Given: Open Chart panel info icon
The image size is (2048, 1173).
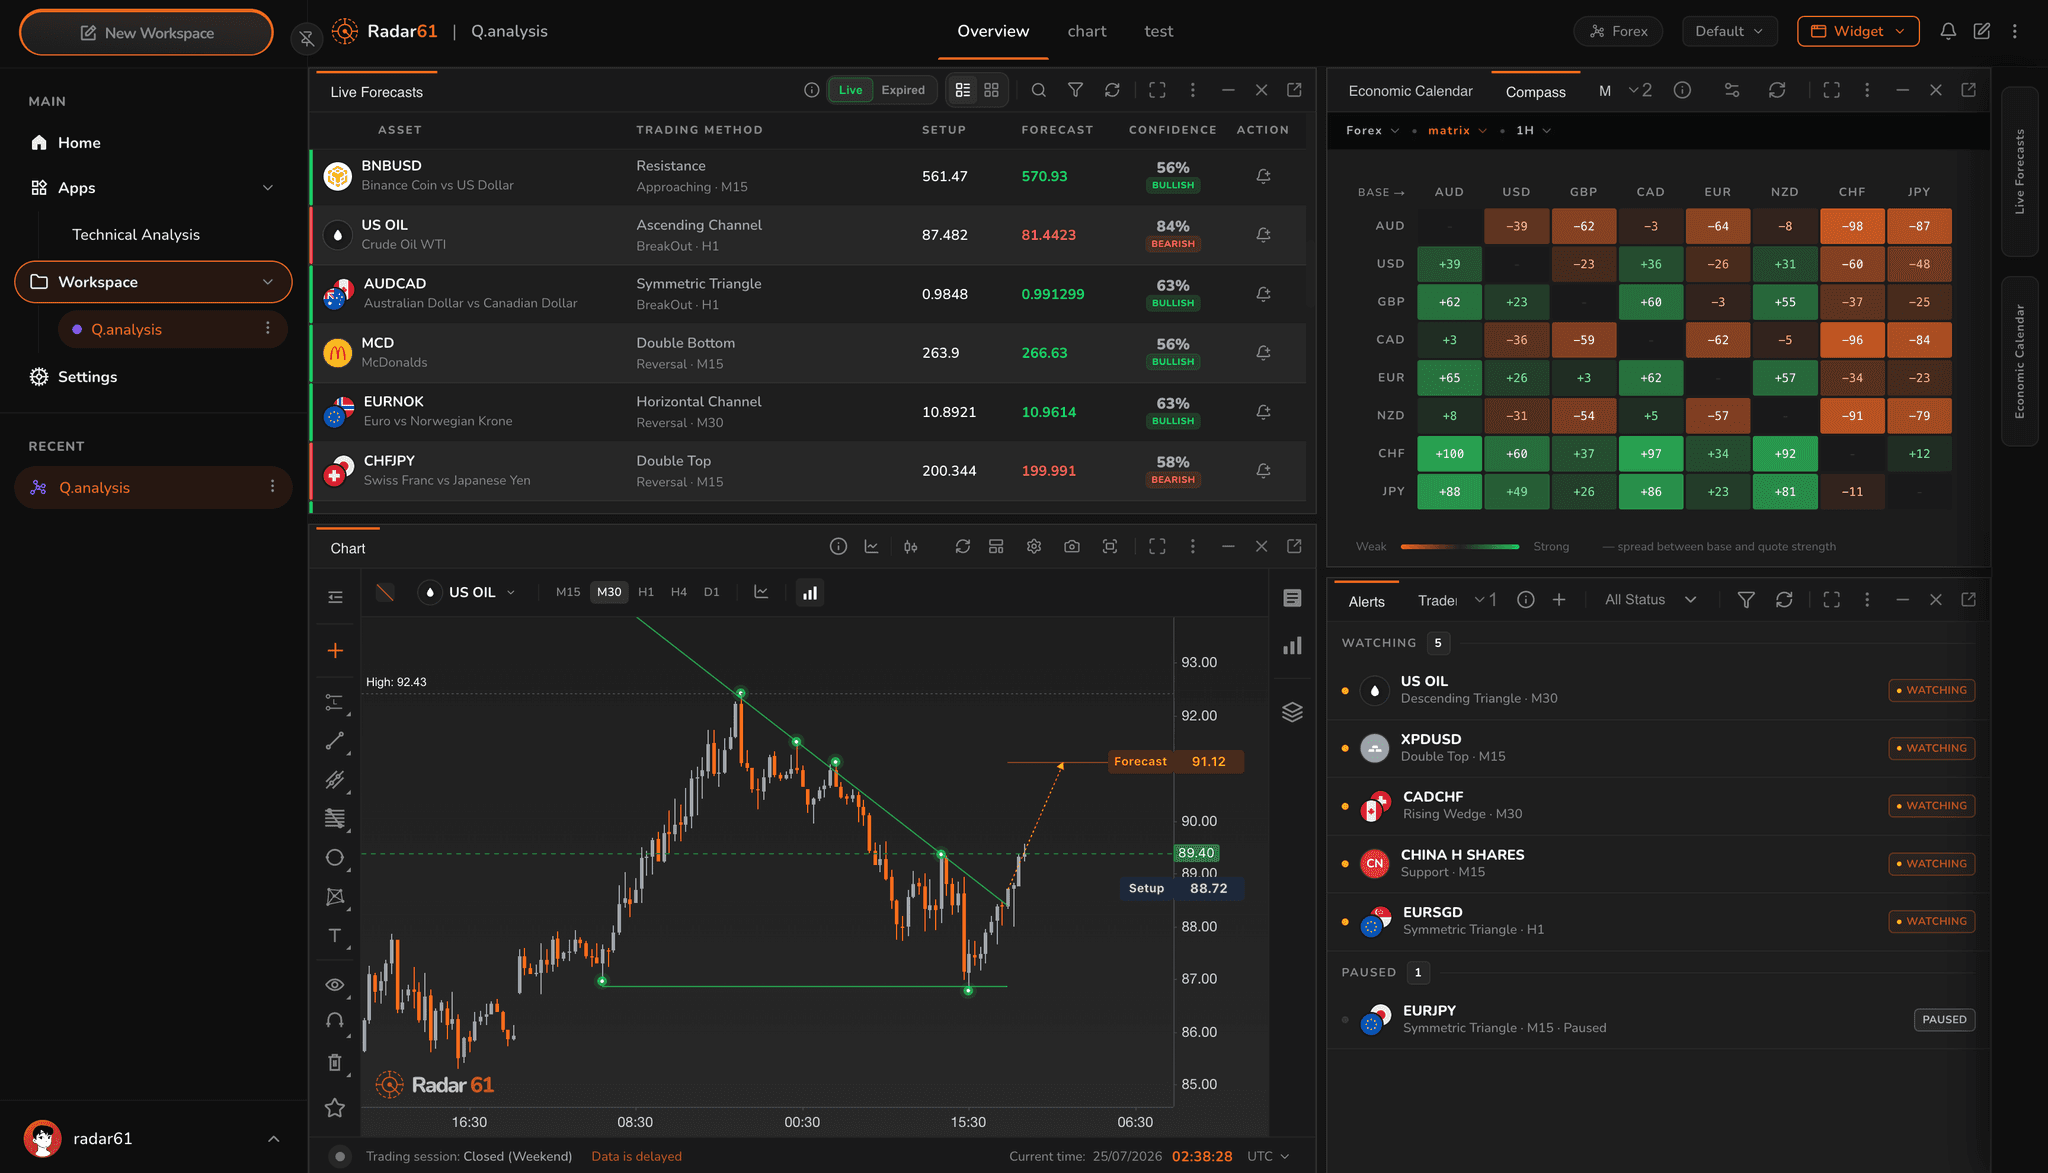Looking at the screenshot, I should [838, 547].
